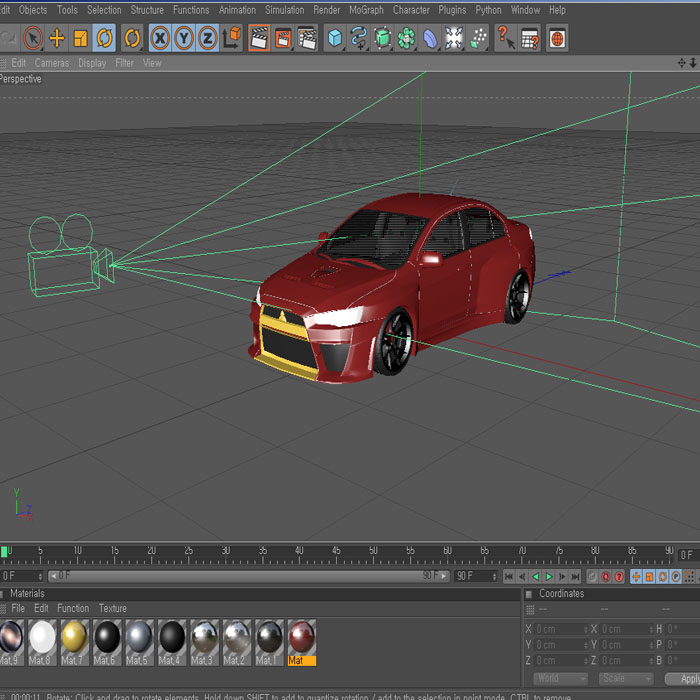Go to end of animation

pyautogui.click(x=575, y=576)
